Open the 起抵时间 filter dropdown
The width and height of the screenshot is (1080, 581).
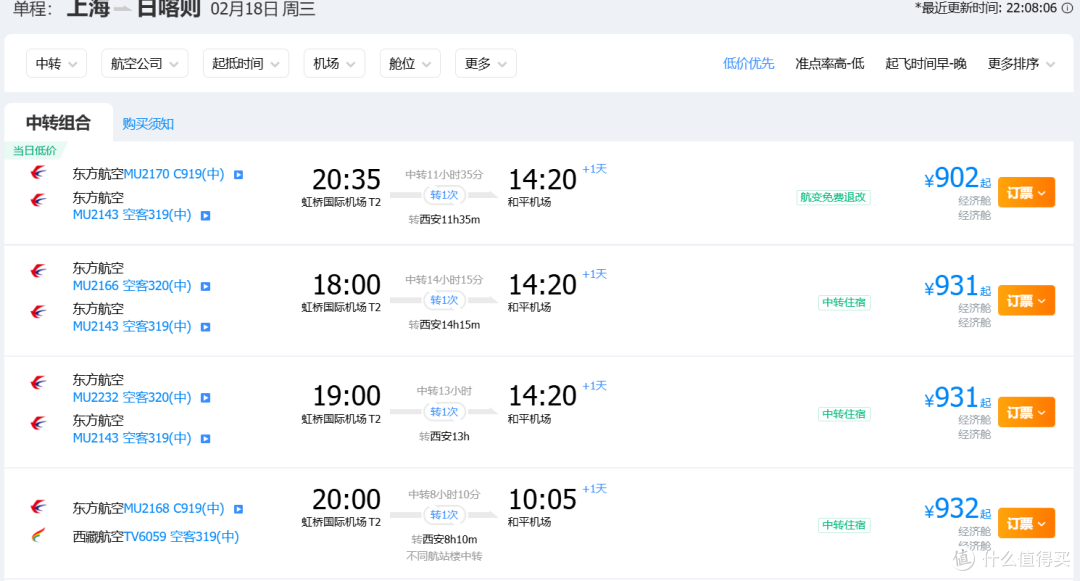tap(246, 63)
